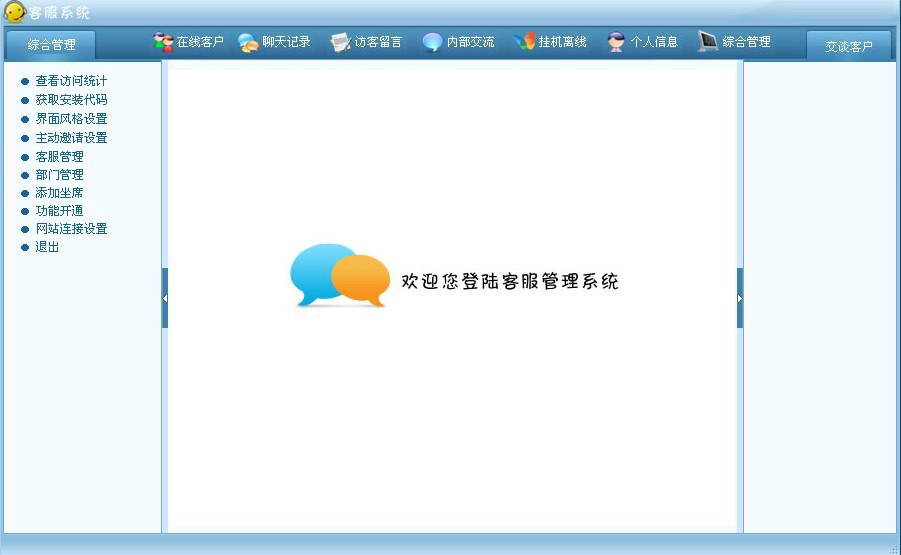Click 退出 to log out
Image resolution: width=901 pixels, height=555 pixels.
pos(47,247)
